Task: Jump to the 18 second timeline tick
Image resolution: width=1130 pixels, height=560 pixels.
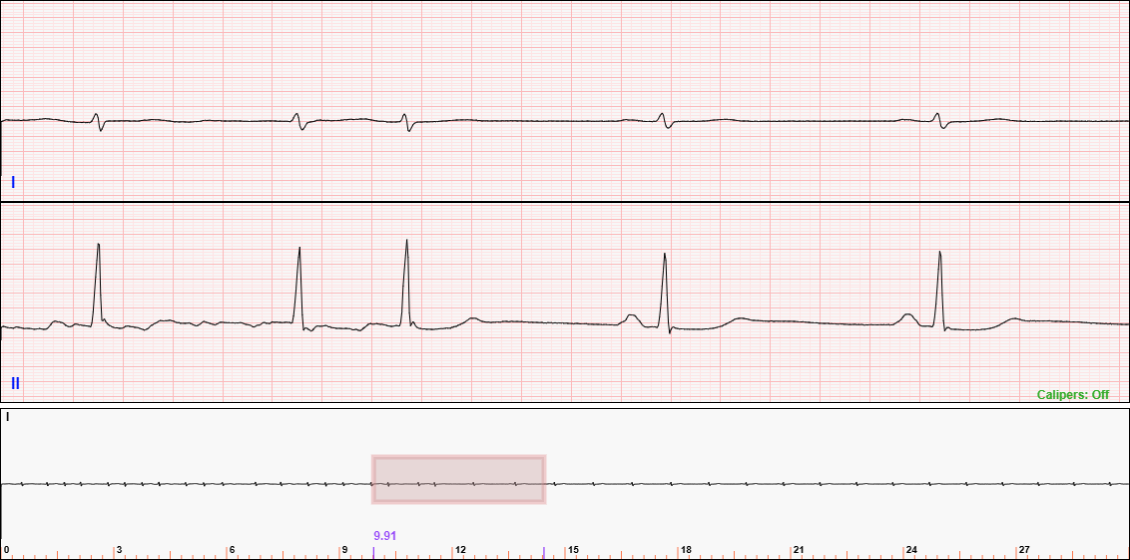Action: click(x=686, y=550)
